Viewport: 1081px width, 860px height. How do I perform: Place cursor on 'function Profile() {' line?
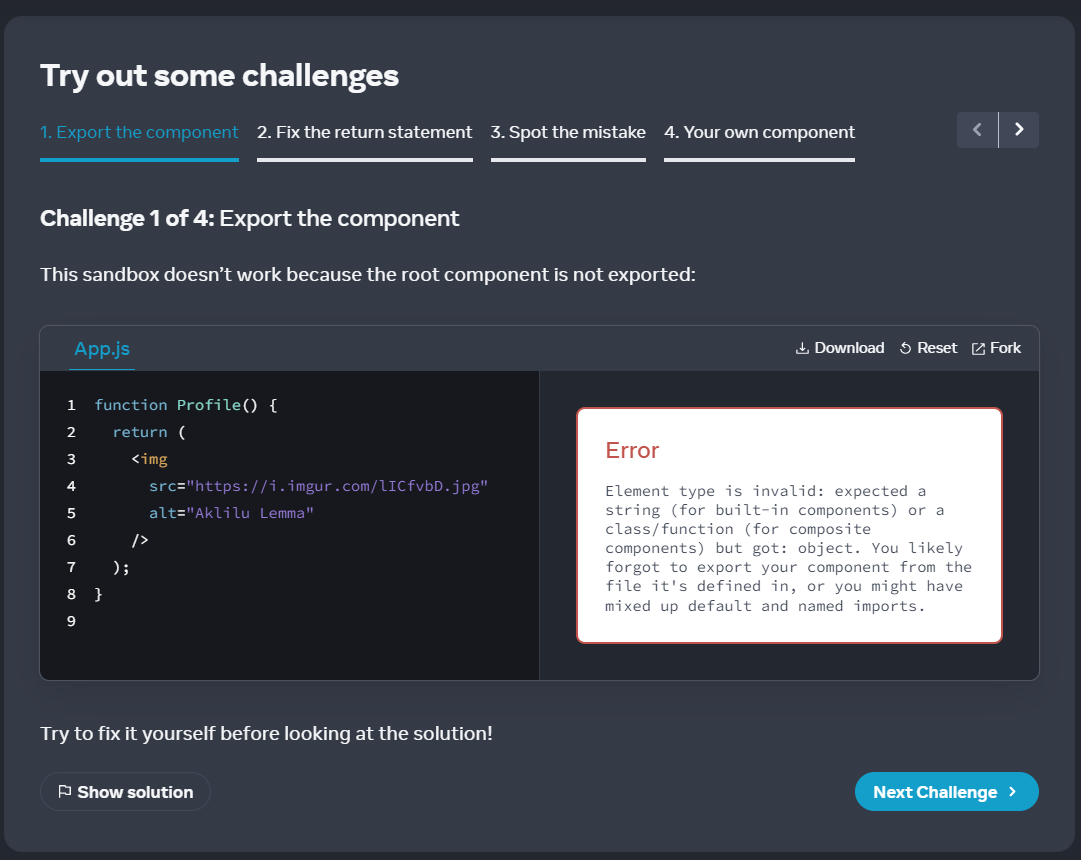click(x=186, y=405)
